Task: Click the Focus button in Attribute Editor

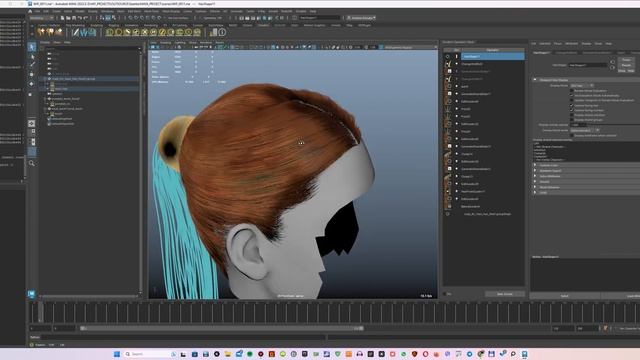Action: [x=626, y=60]
